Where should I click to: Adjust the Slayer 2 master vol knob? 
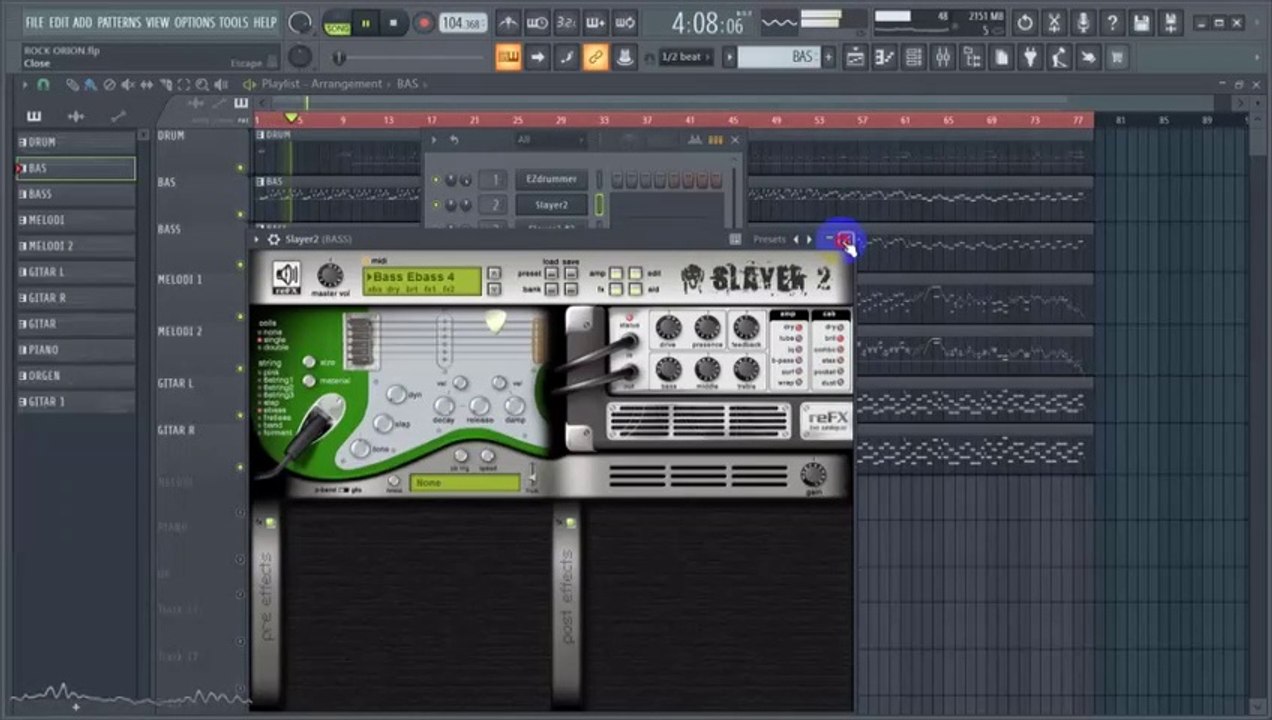[329, 274]
